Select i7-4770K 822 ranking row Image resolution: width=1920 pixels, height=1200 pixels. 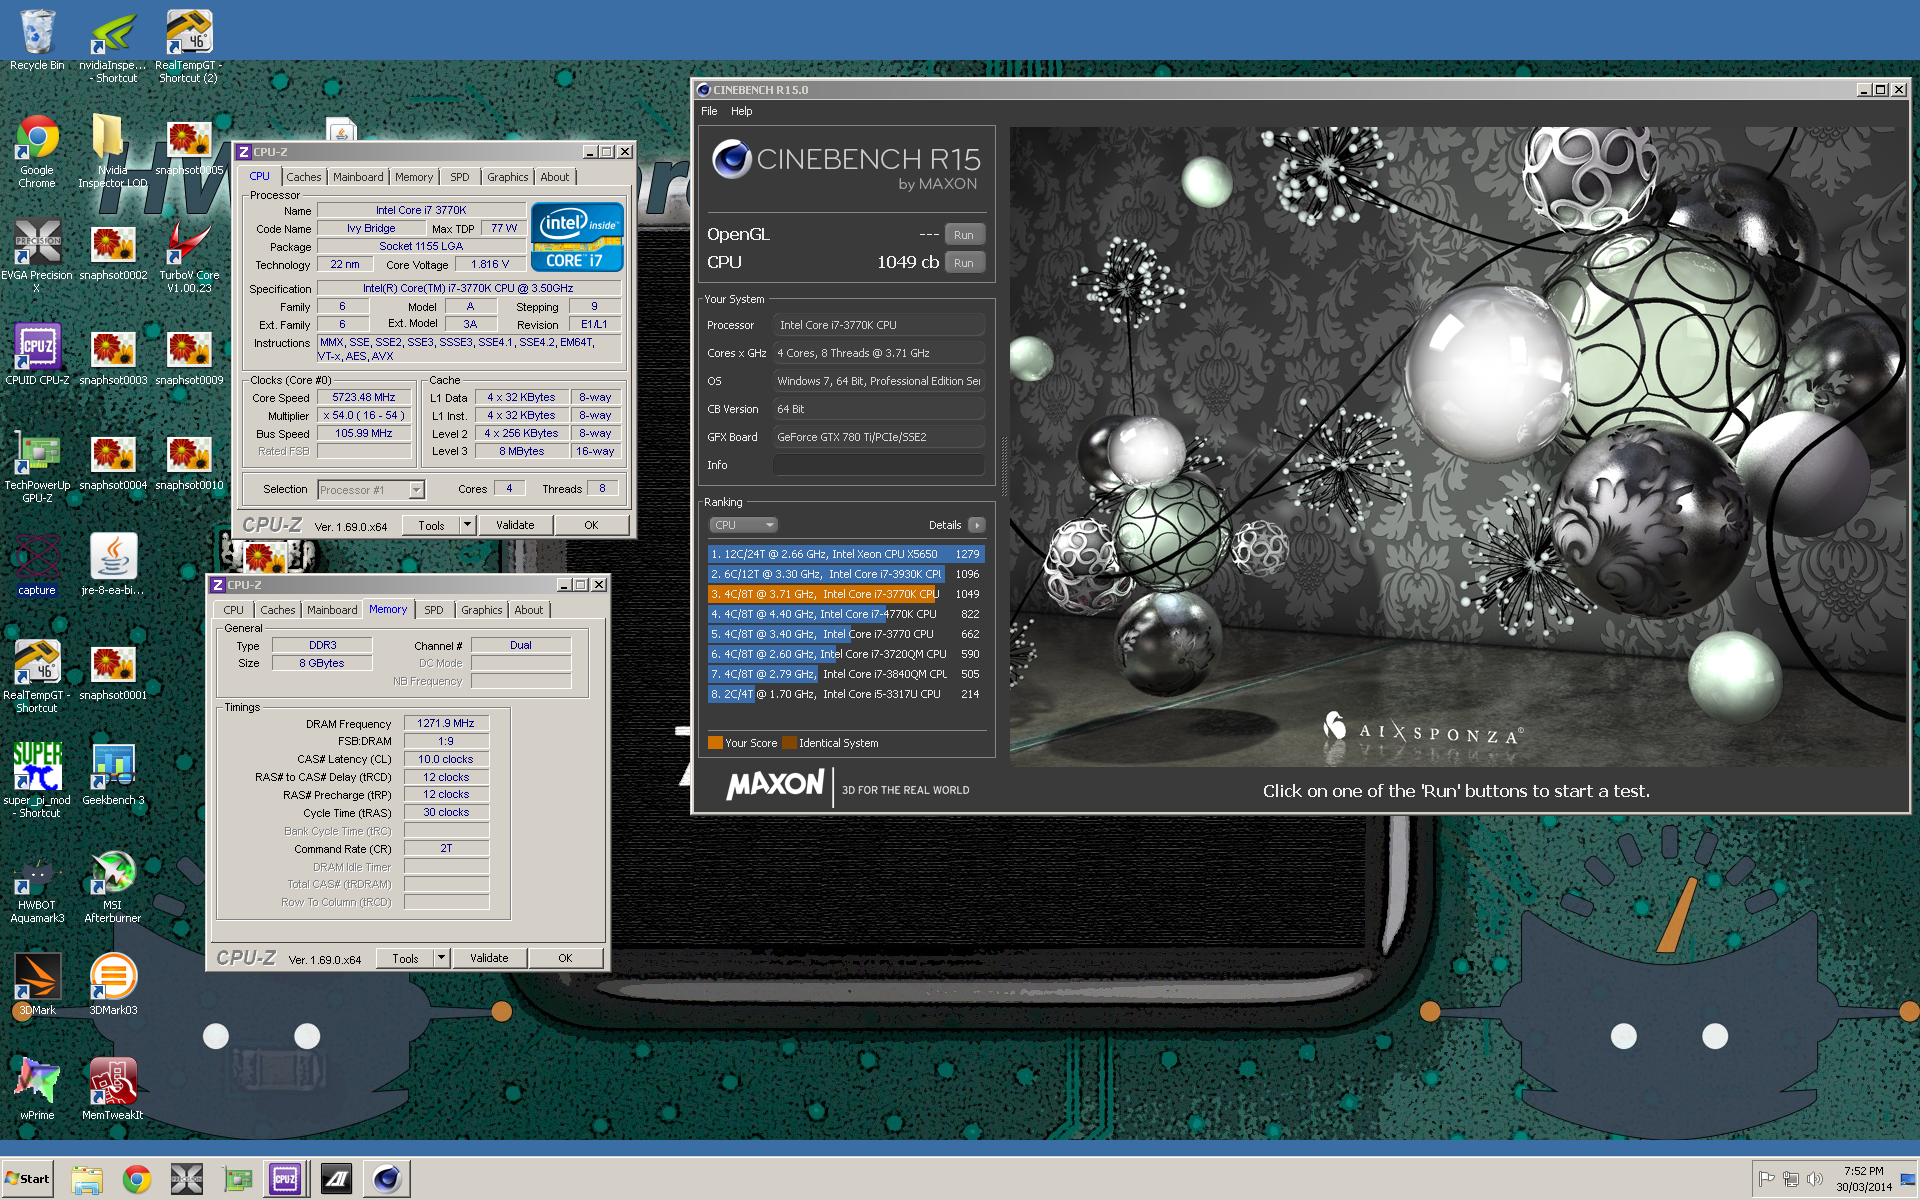[x=846, y=614]
